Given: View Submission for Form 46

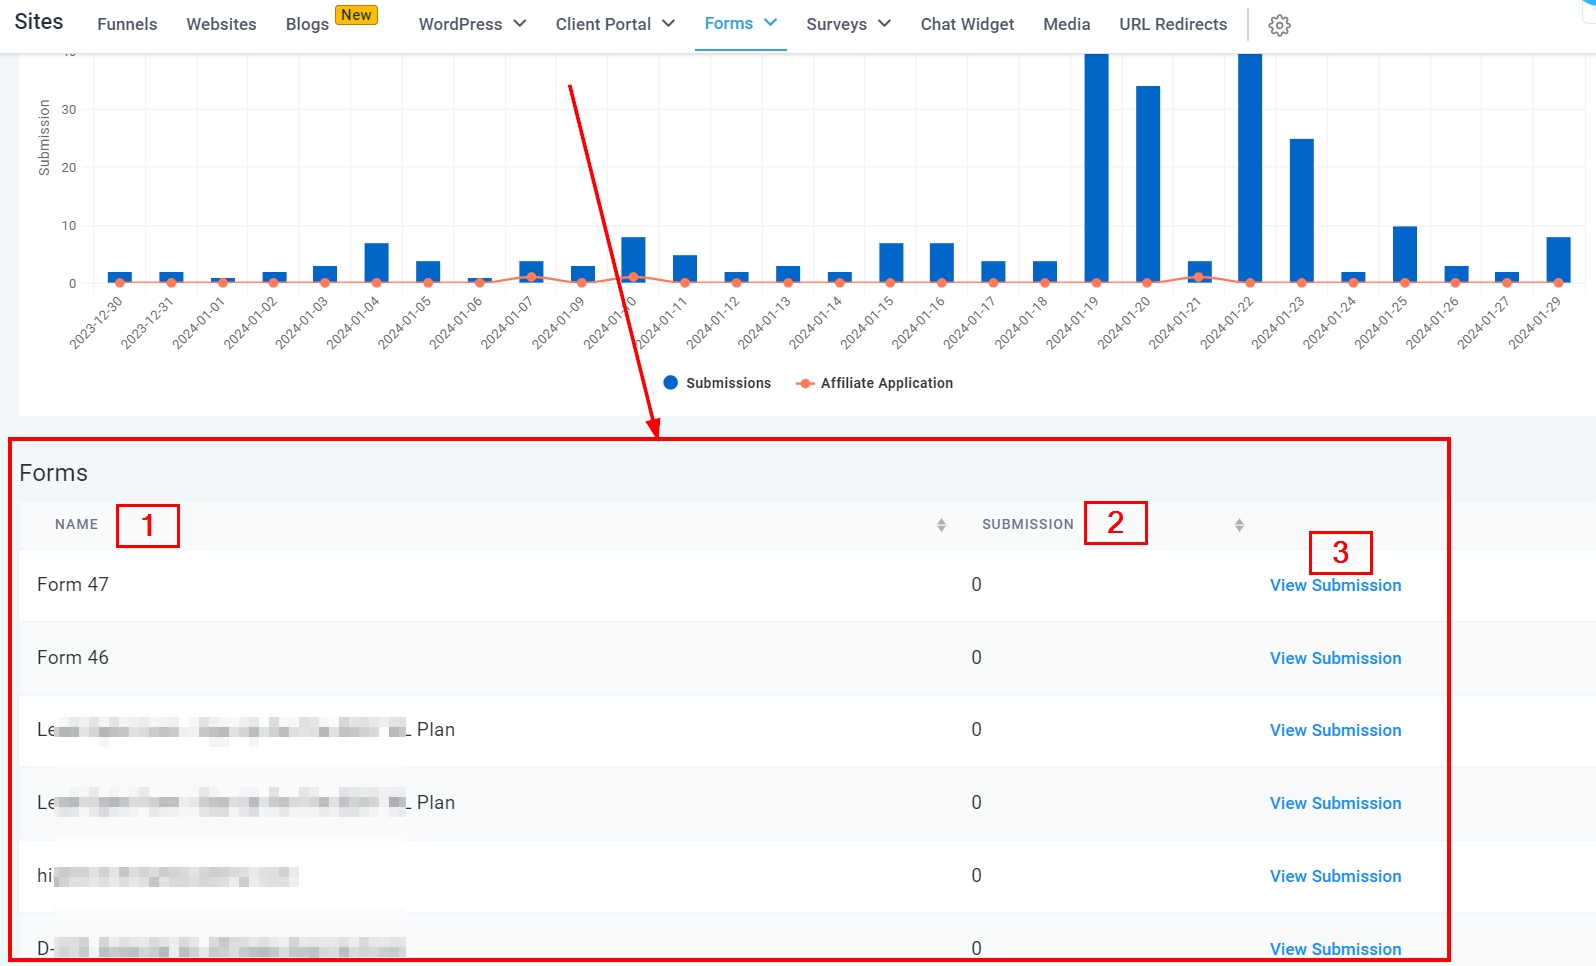Looking at the screenshot, I should click(1335, 658).
